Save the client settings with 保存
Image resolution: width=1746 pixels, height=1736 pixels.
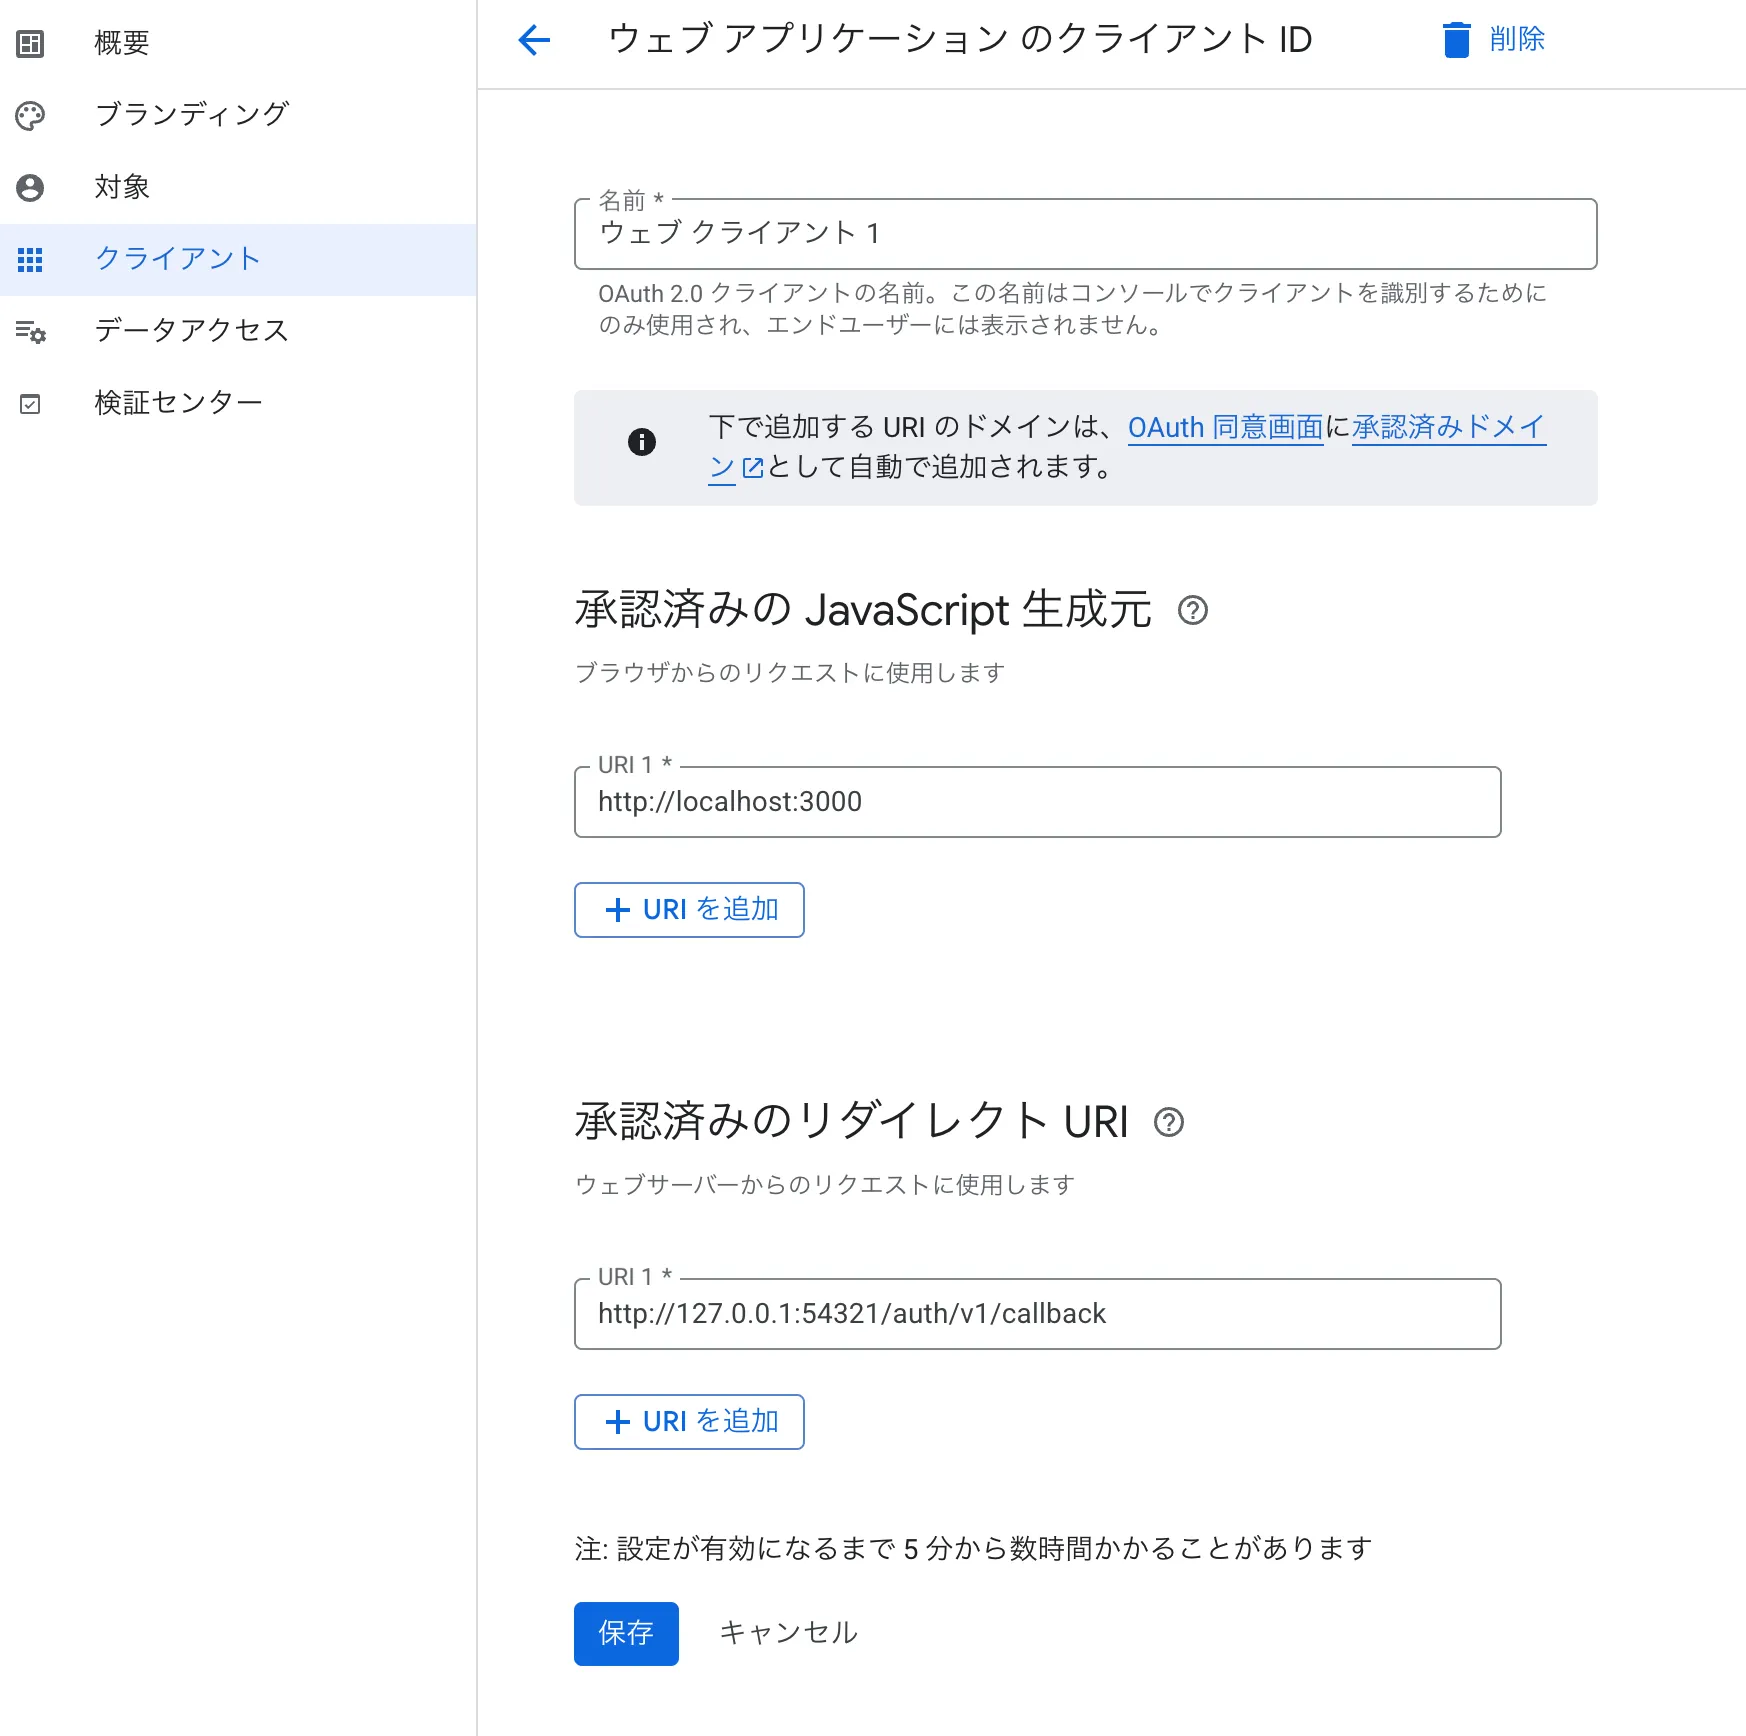coord(625,1633)
